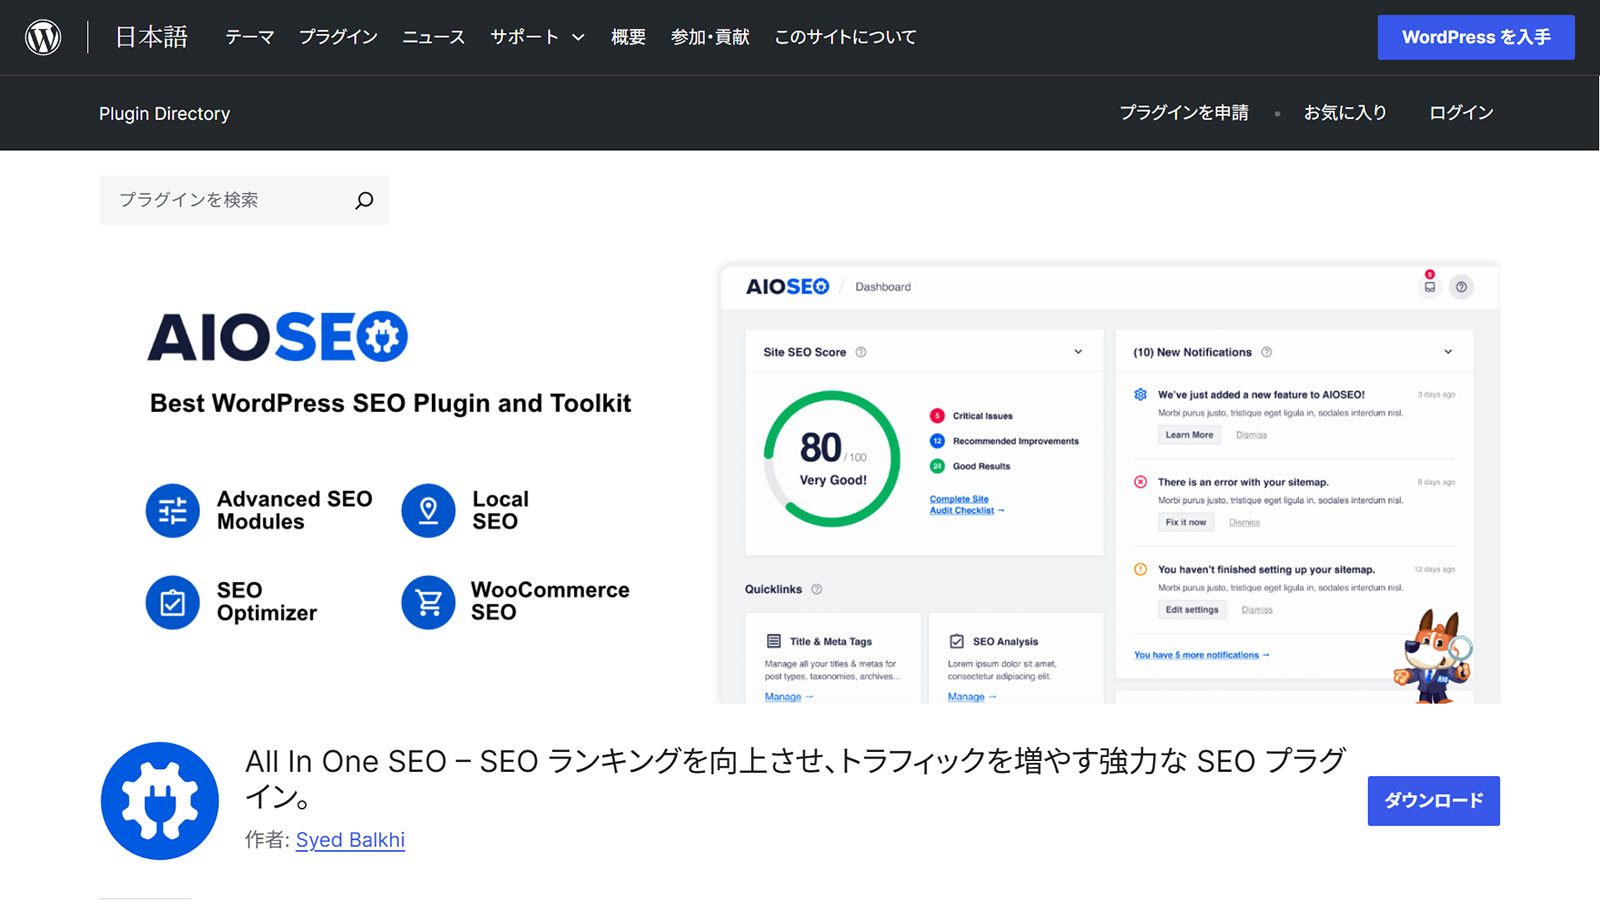Click the Fix it now button
Viewport: 1600px width, 900px height.
click(1186, 522)
